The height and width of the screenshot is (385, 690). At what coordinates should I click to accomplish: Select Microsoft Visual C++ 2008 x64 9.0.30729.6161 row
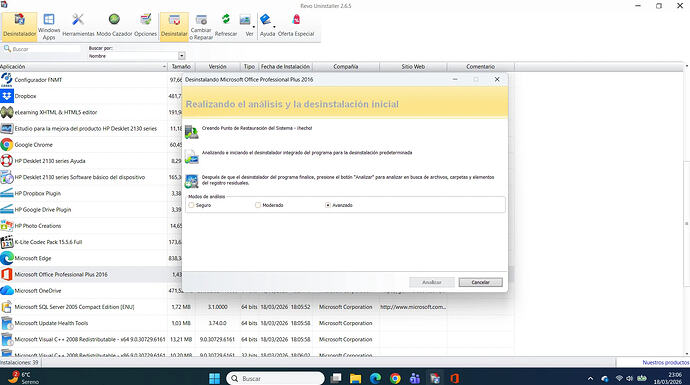[257, 339]
